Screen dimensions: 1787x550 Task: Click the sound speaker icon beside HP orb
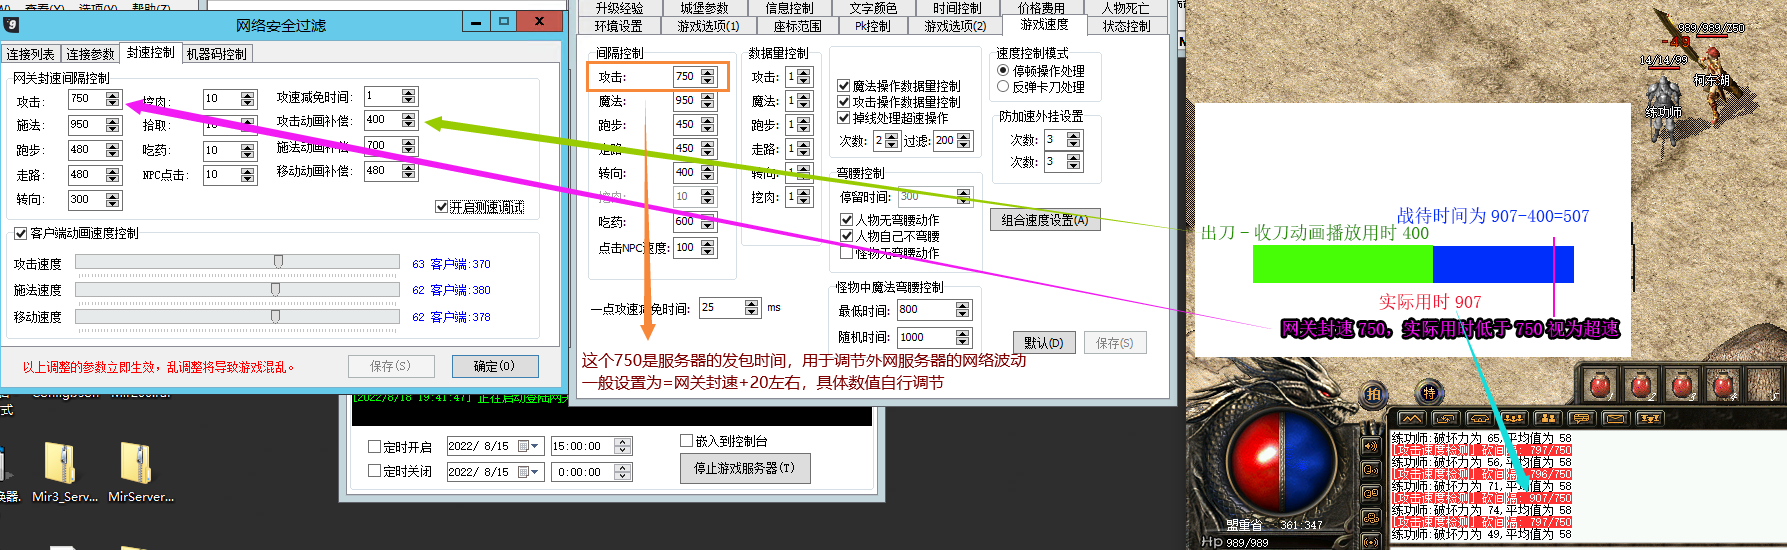1371,445
